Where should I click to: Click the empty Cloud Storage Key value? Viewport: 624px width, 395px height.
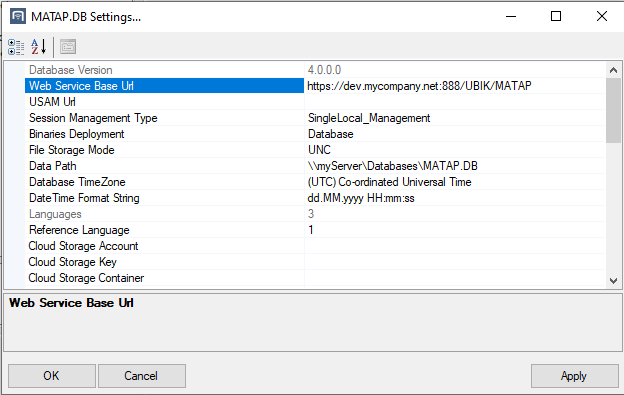455,262
